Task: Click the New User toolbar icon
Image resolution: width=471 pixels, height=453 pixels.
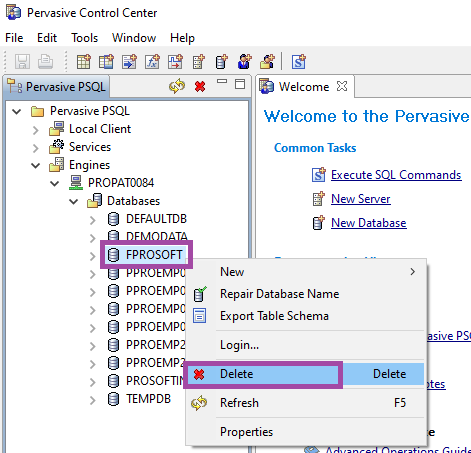Action: coord(244,62)
